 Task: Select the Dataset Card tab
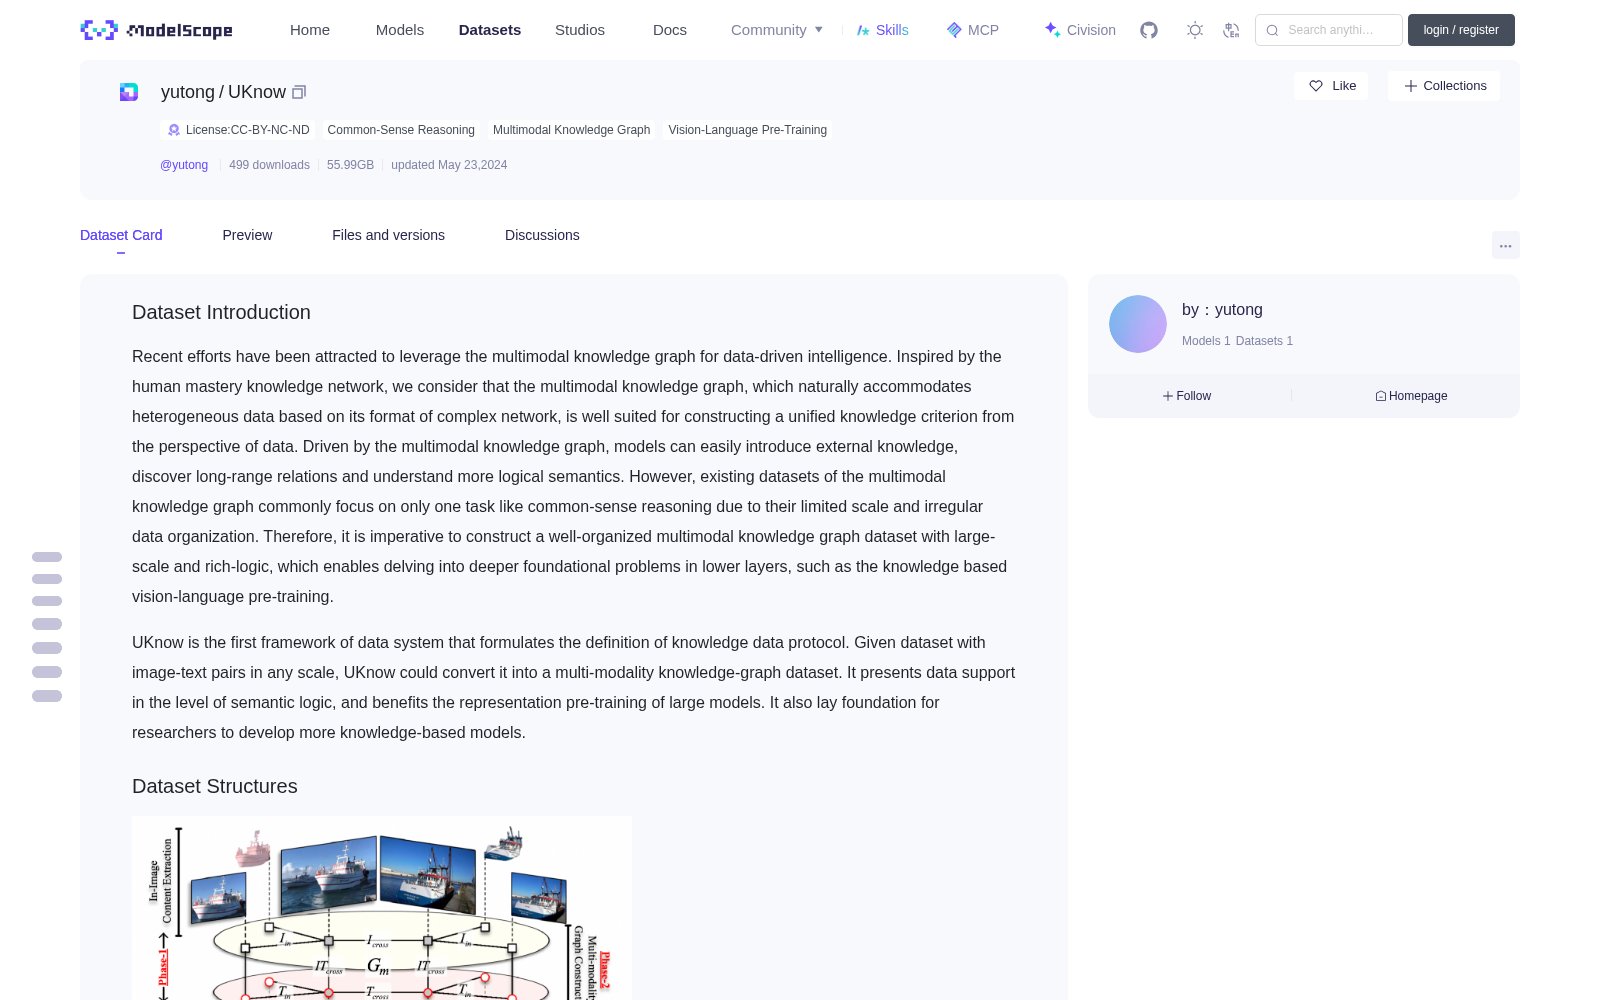[121, 235]
